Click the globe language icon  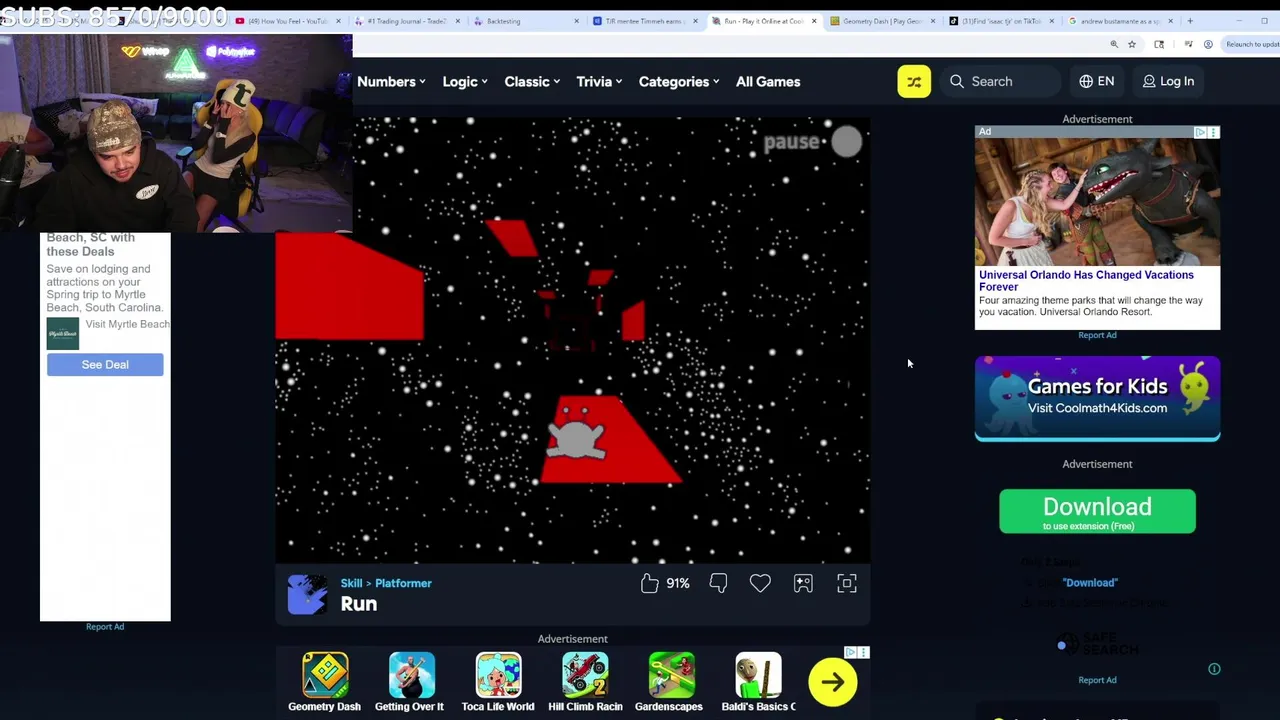1086,81
